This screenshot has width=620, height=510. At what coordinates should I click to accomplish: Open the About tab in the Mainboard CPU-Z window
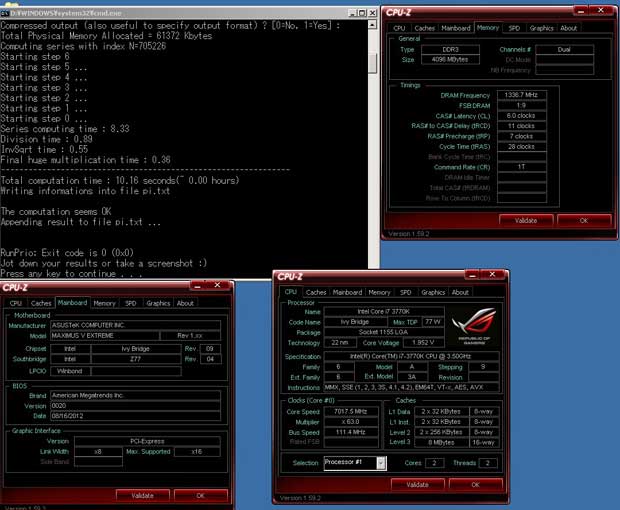coord(185,303)
